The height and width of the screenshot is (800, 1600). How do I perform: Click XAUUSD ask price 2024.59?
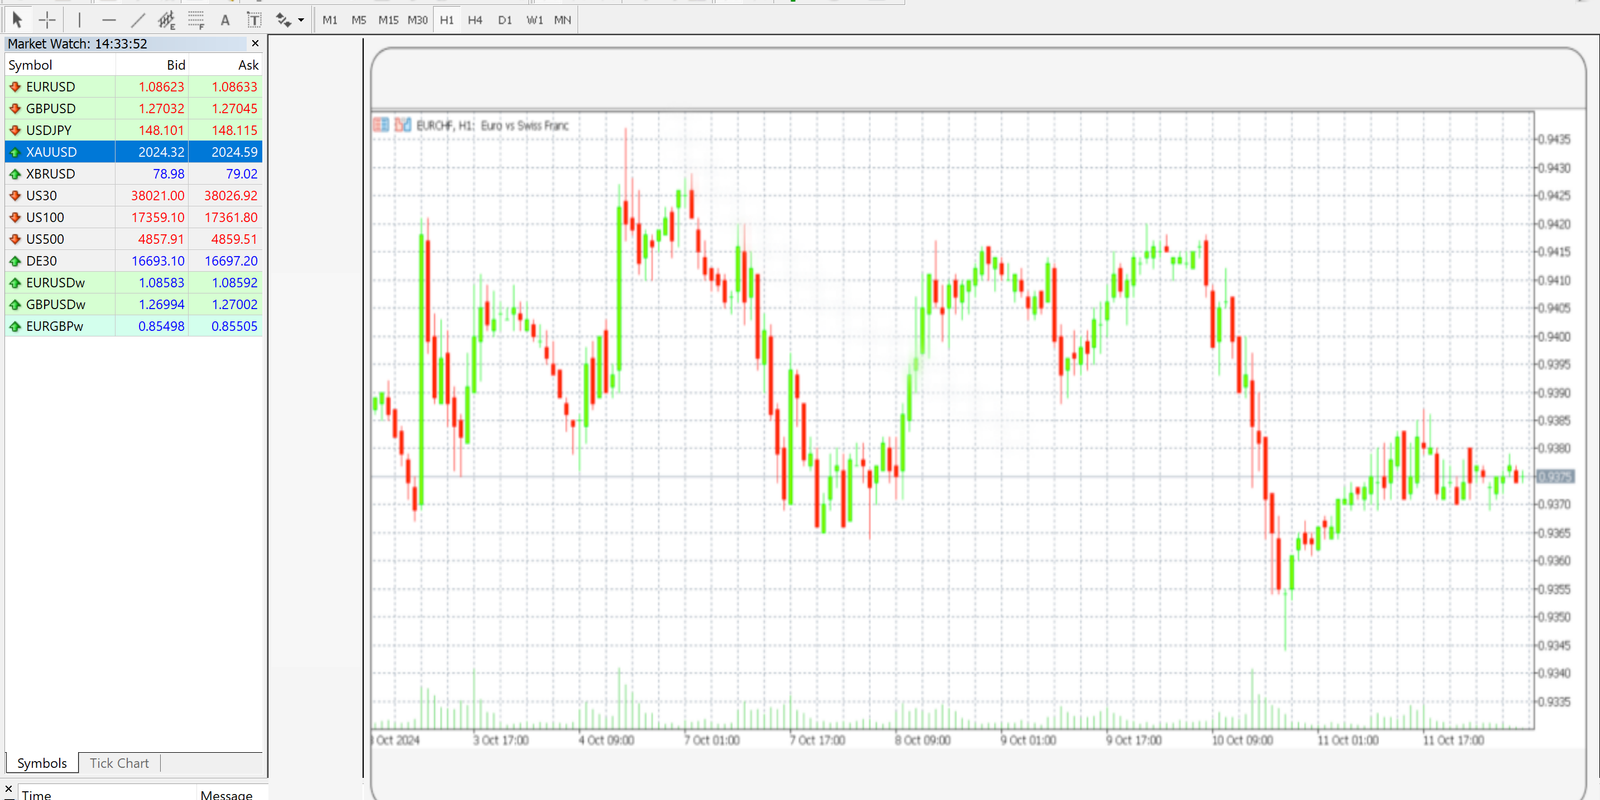(234, 152)
